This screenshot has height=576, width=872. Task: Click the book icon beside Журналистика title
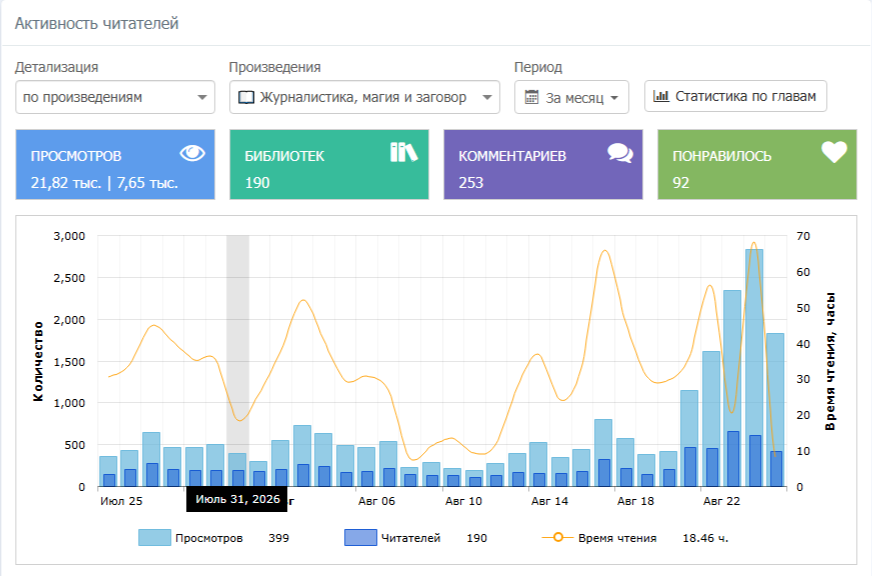click(x=246, y=97)
